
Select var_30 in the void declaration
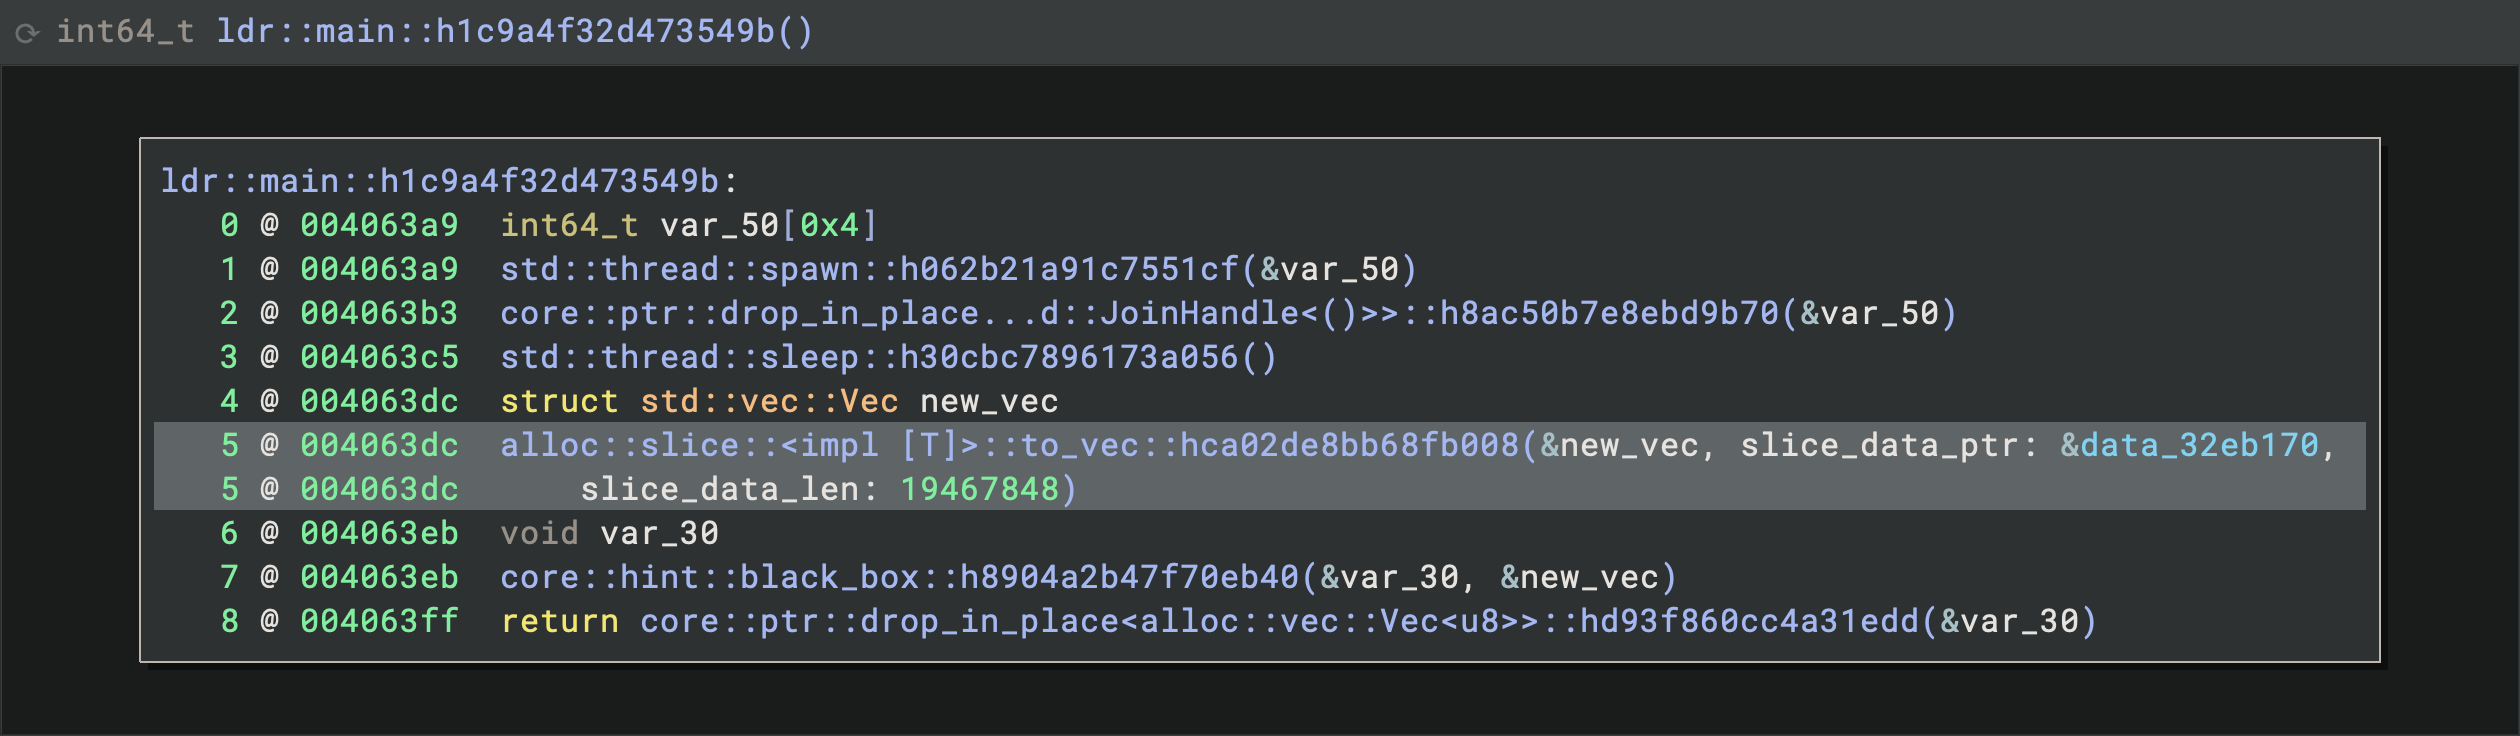[x=659, y=533]
